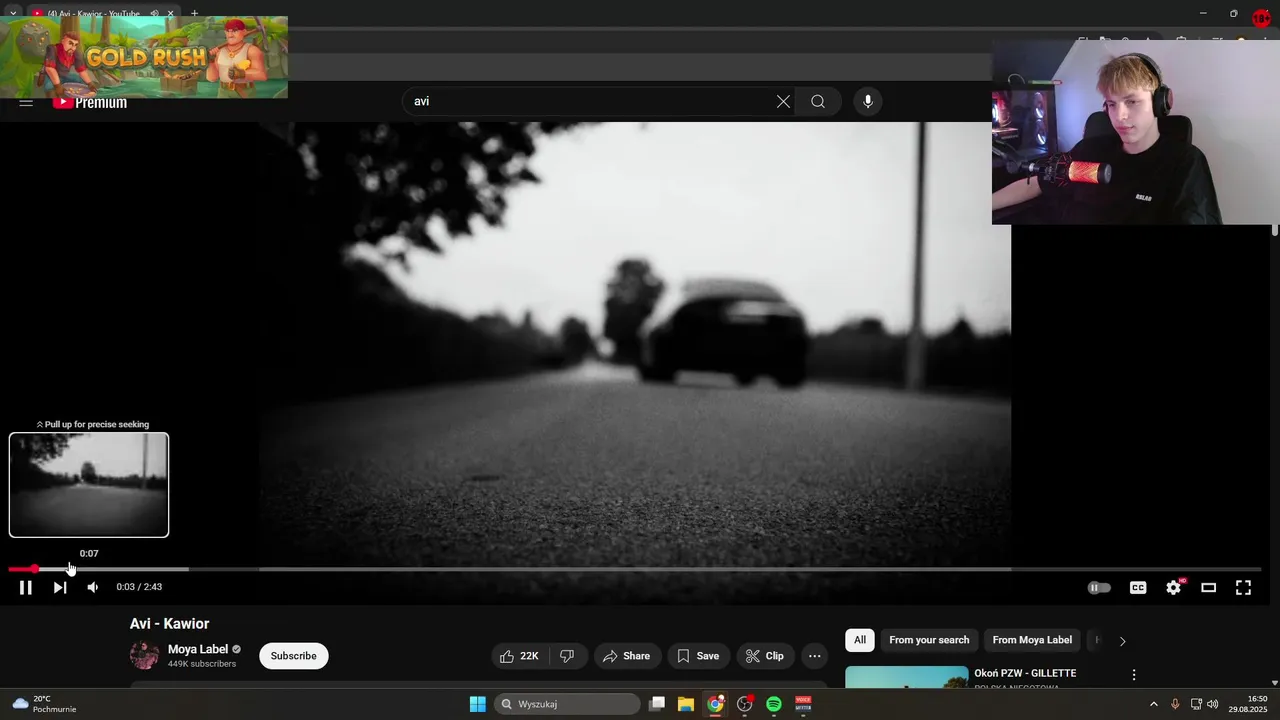Like the video with thumbs up 22K

(520, 656)
